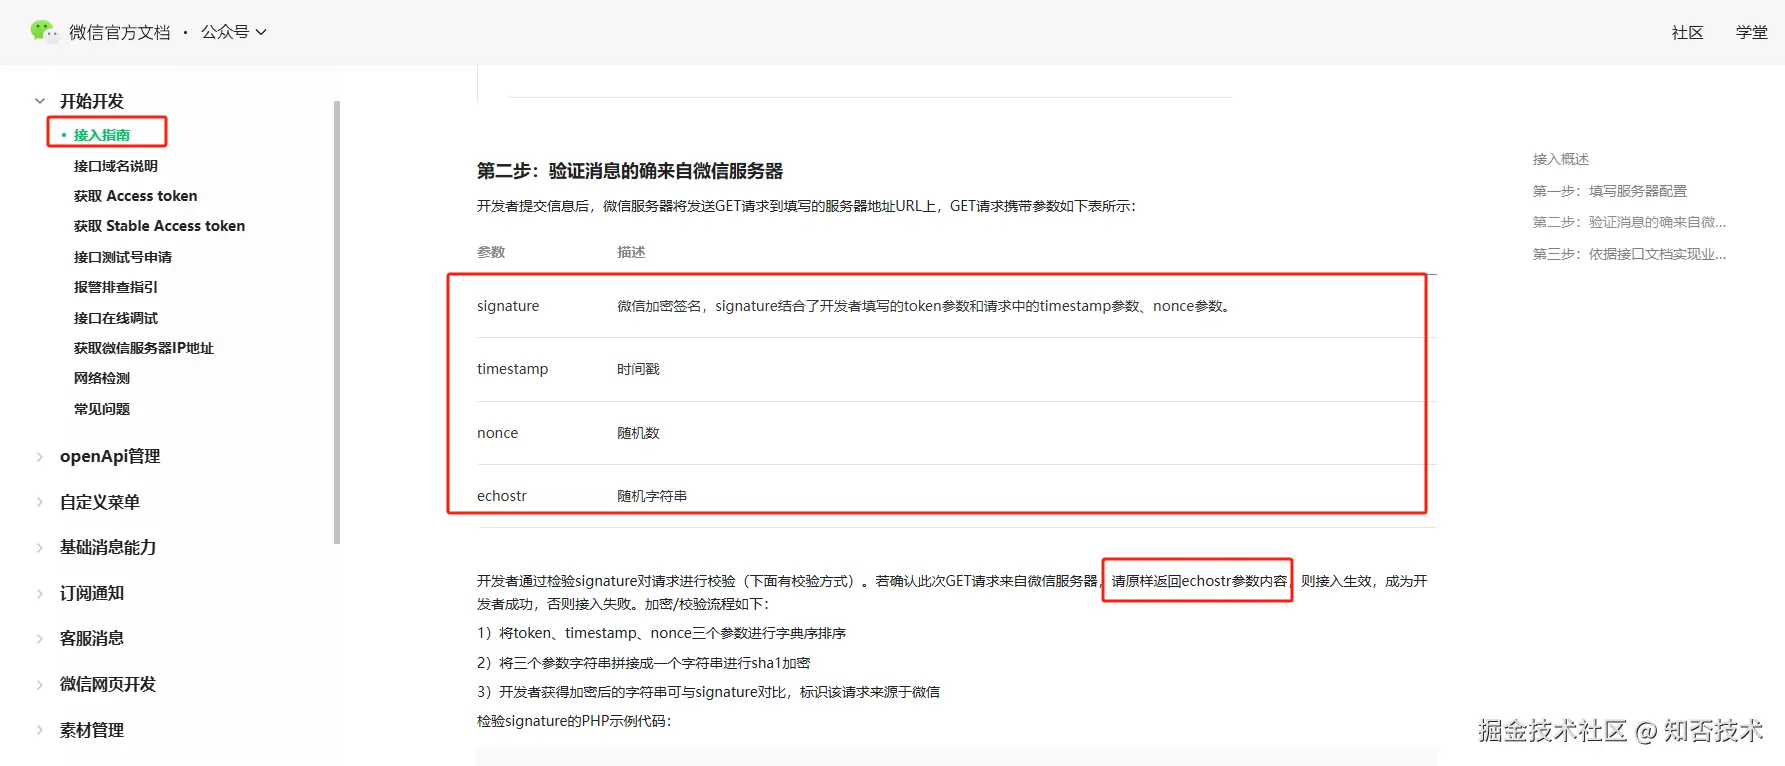Screen dimensions: 1785x766
Task: Click the 描述 column header
Action: [631, 252]
